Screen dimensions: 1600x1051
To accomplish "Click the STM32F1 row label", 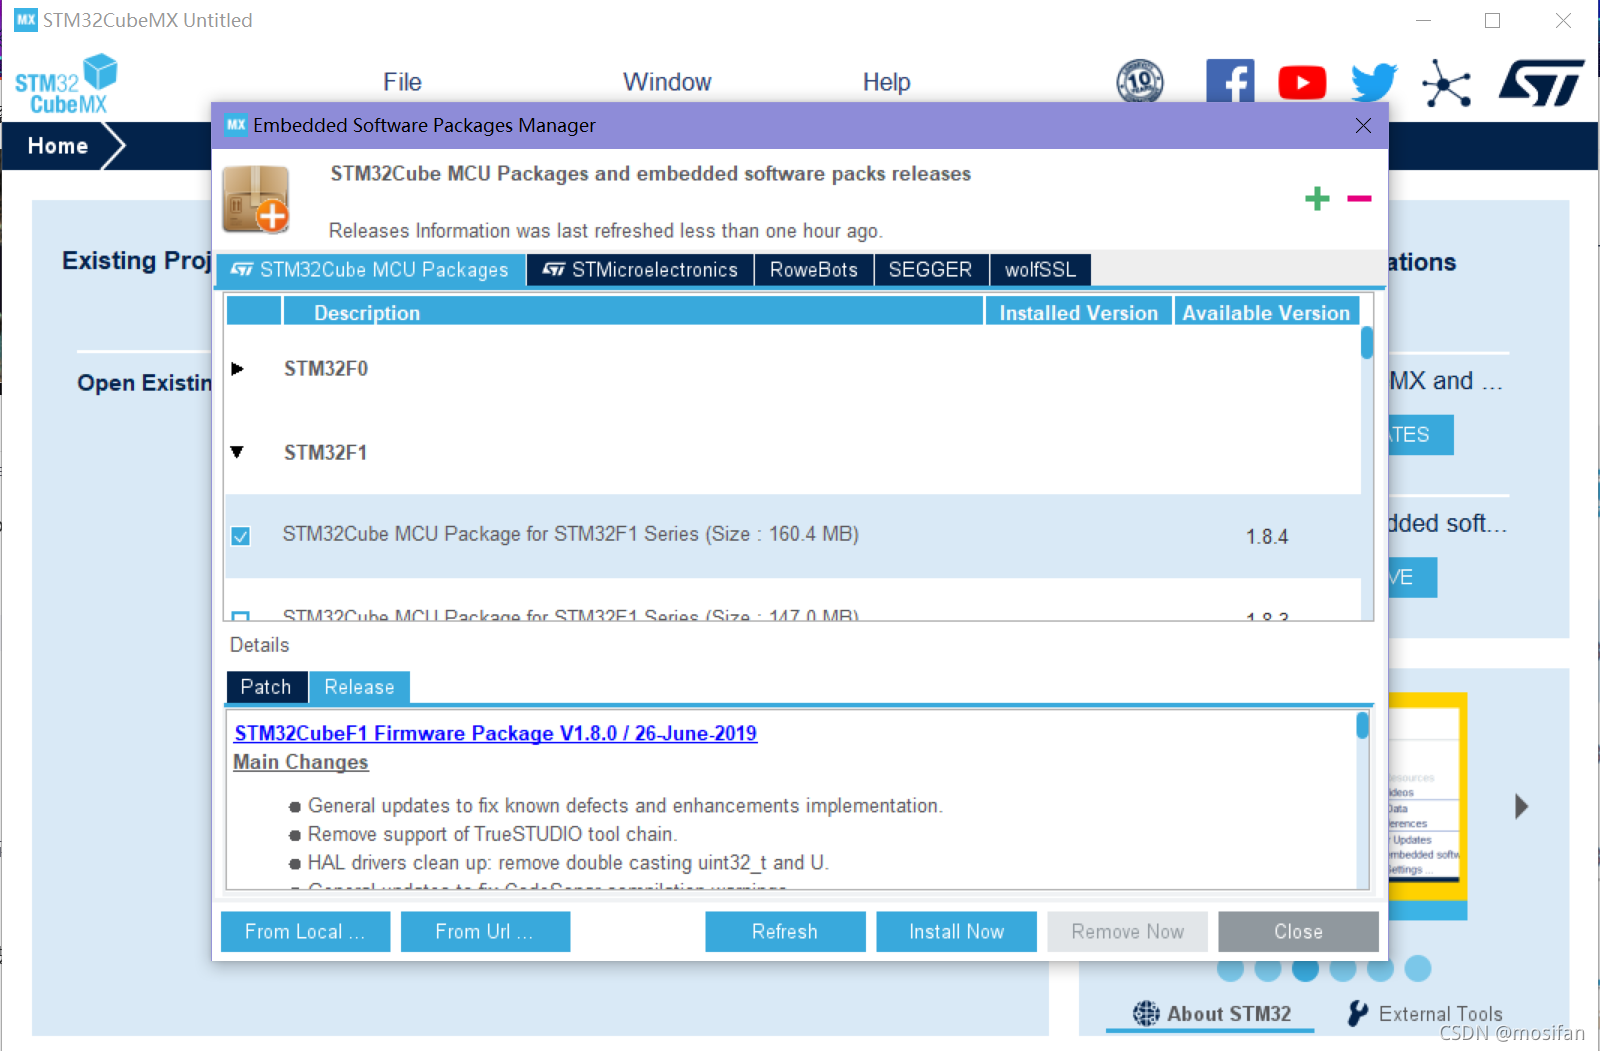I will tap(326, 453).
